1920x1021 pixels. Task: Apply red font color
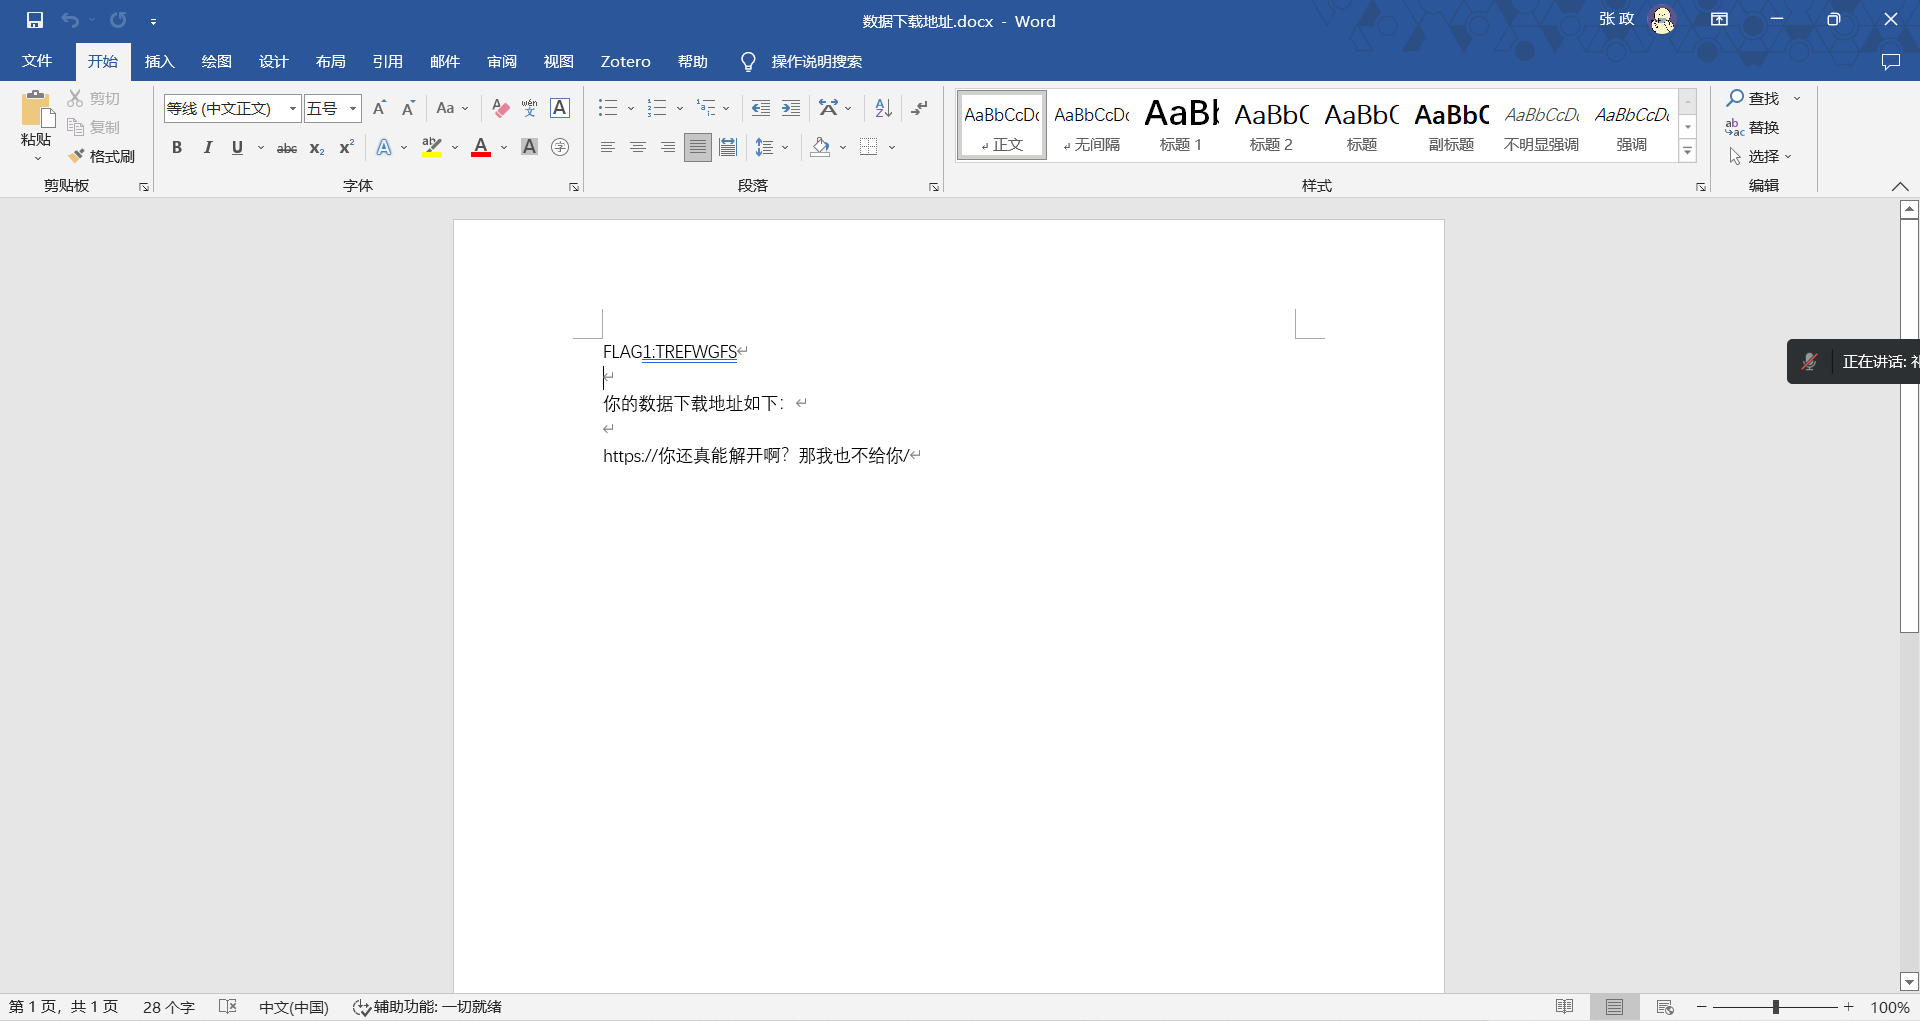click(x=481, y=147)
